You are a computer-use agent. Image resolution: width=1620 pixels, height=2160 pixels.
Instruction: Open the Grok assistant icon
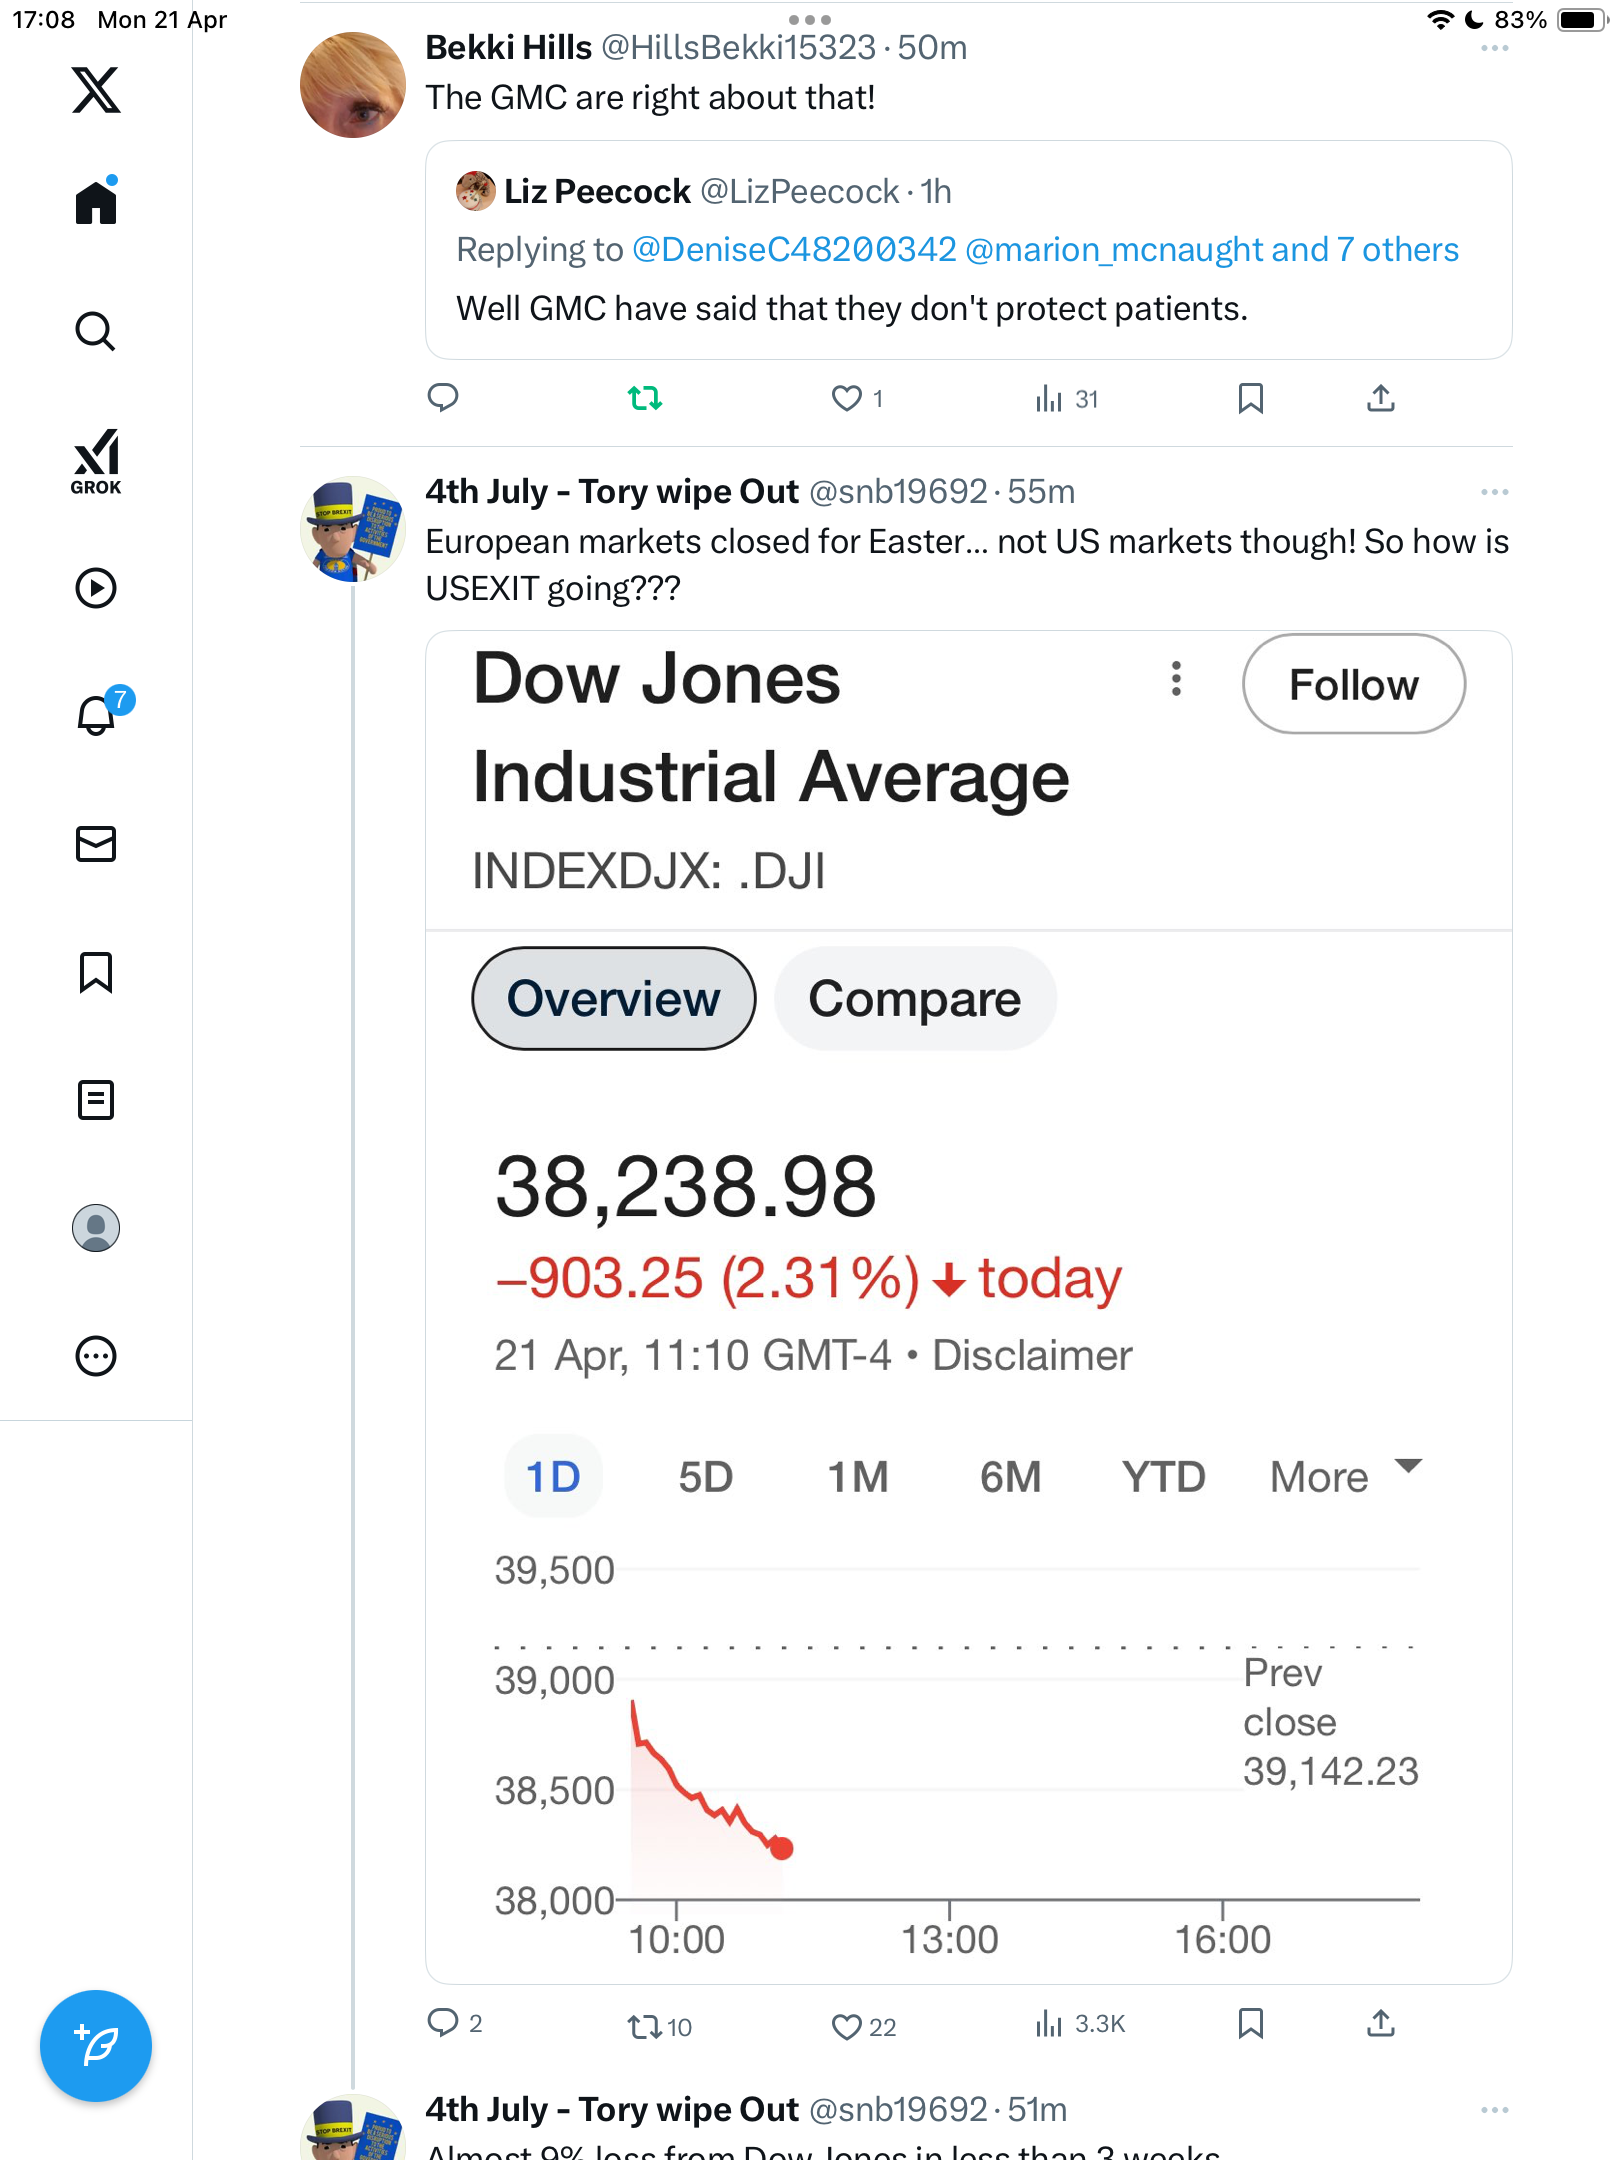[x=96, y=461]
